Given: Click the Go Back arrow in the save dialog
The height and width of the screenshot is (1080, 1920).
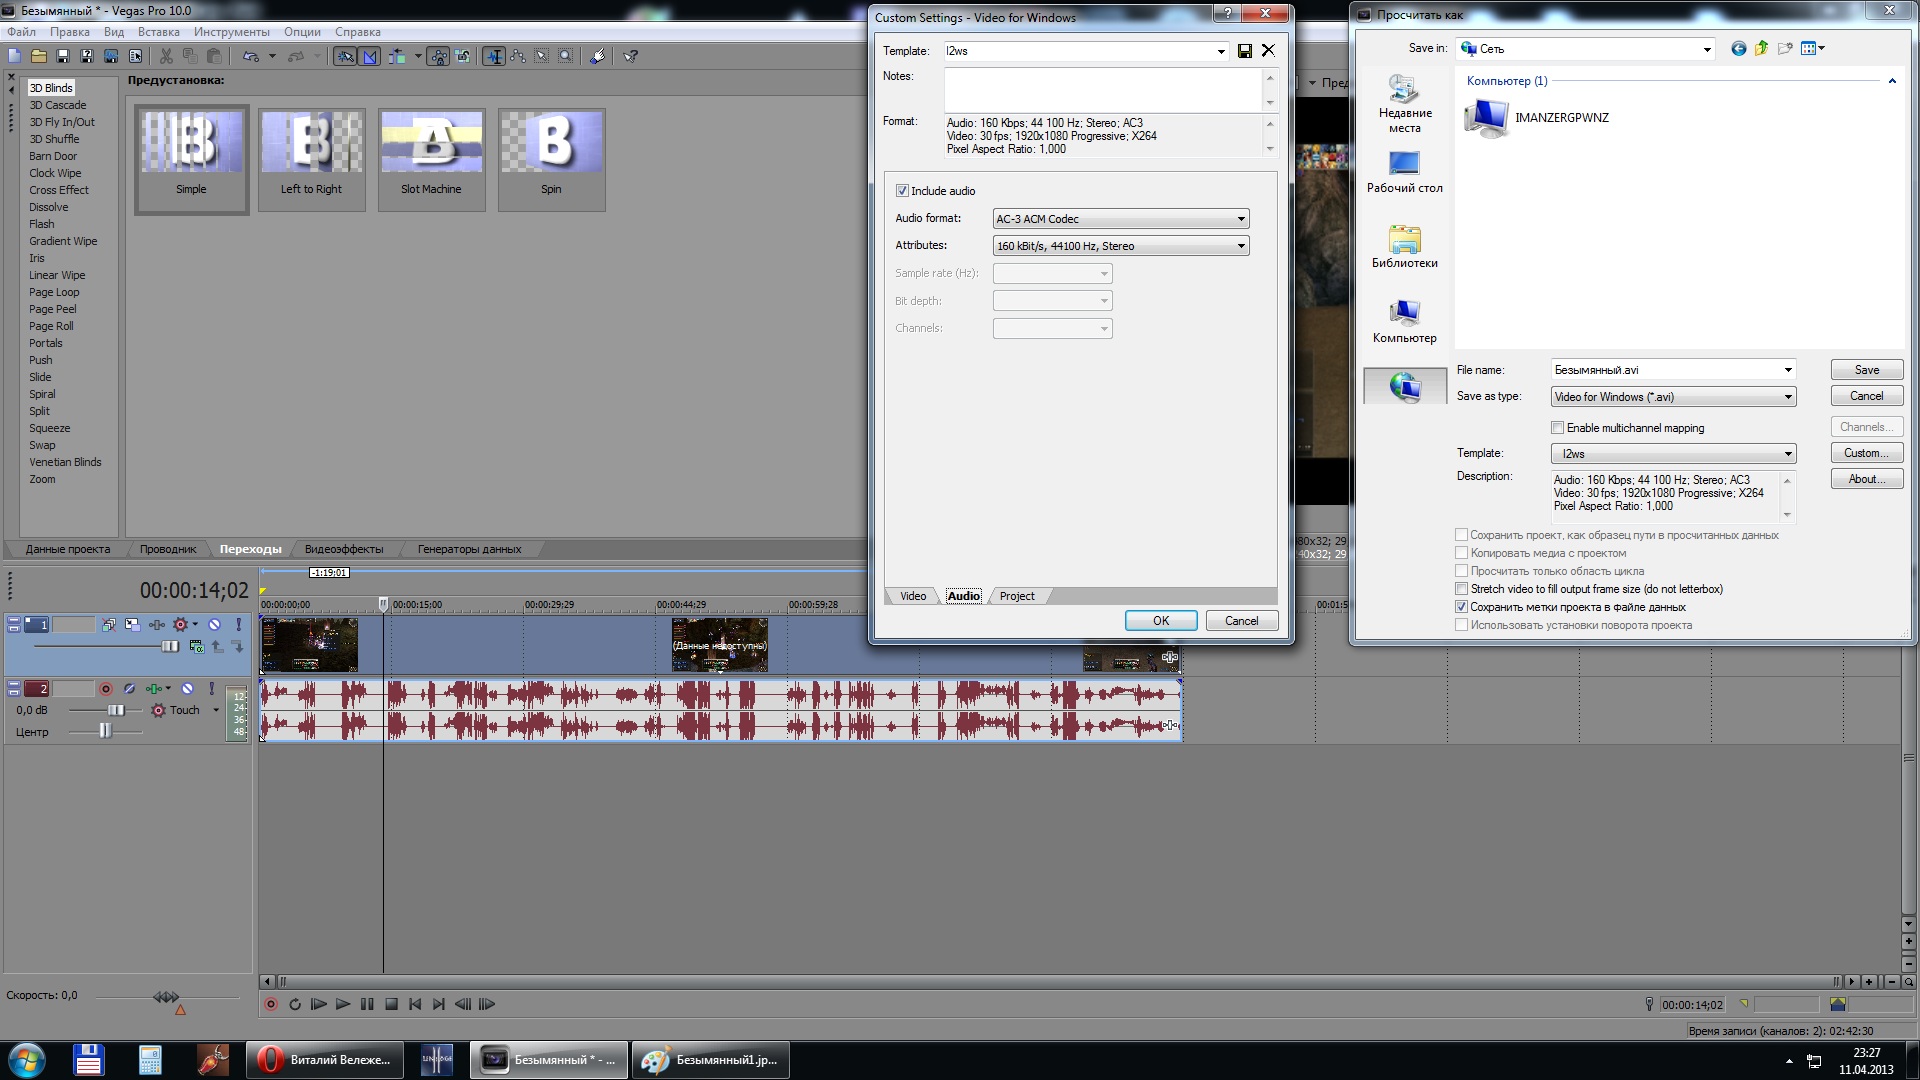Looking at the screenshot, I should [1738, 49].
